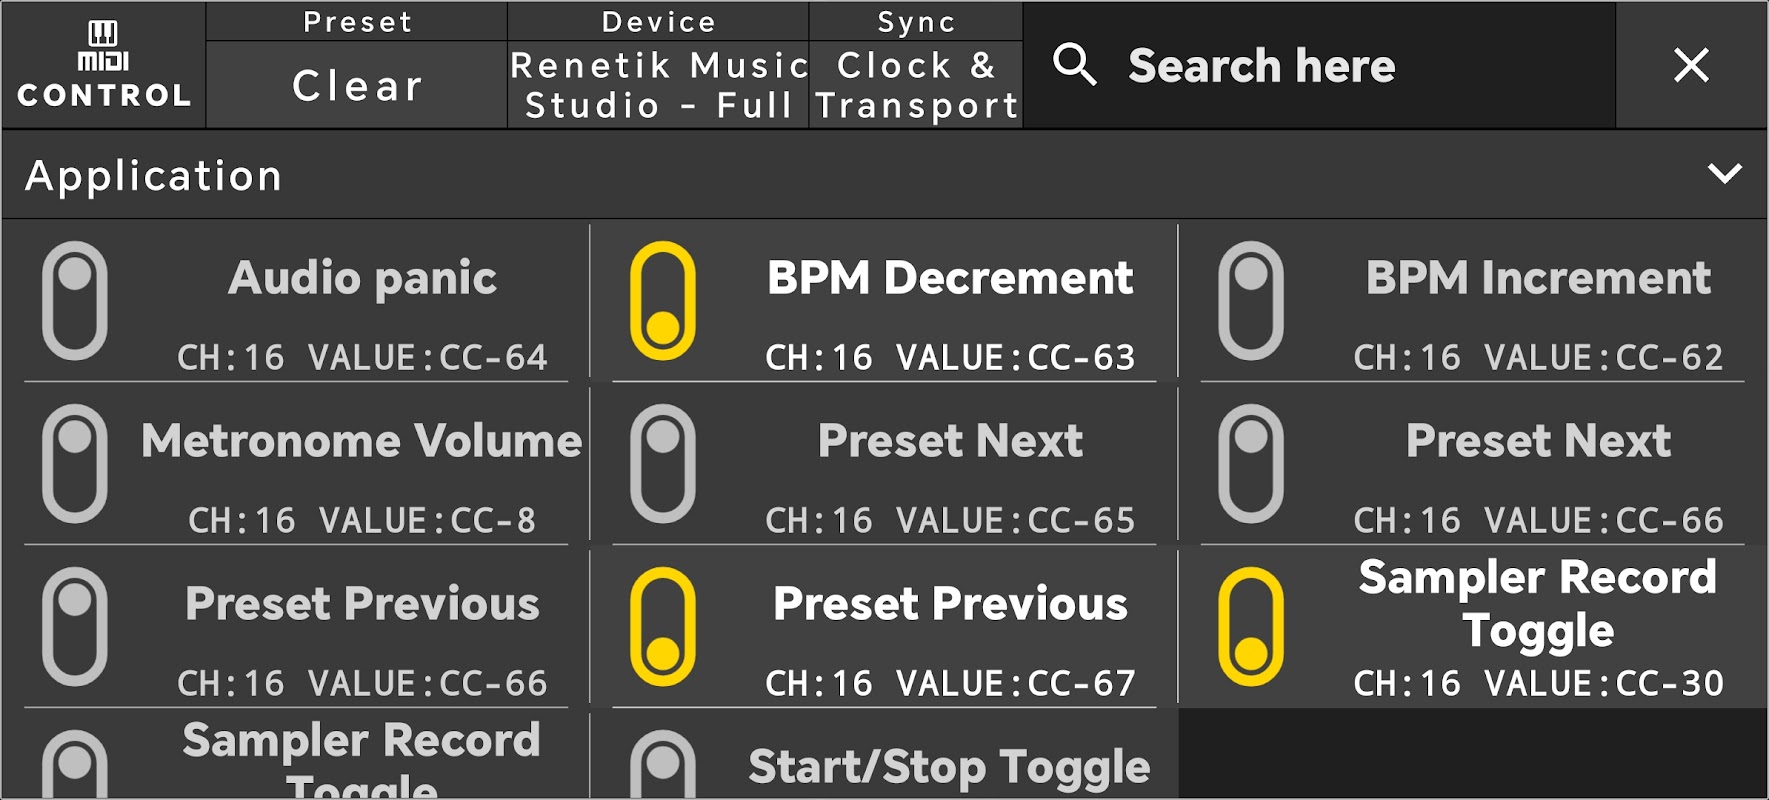Turn off Preset Previous CC-67 switch icon
Viewport: 1769px width, 800px height.
pyautogui.click(x=663, y=626)
